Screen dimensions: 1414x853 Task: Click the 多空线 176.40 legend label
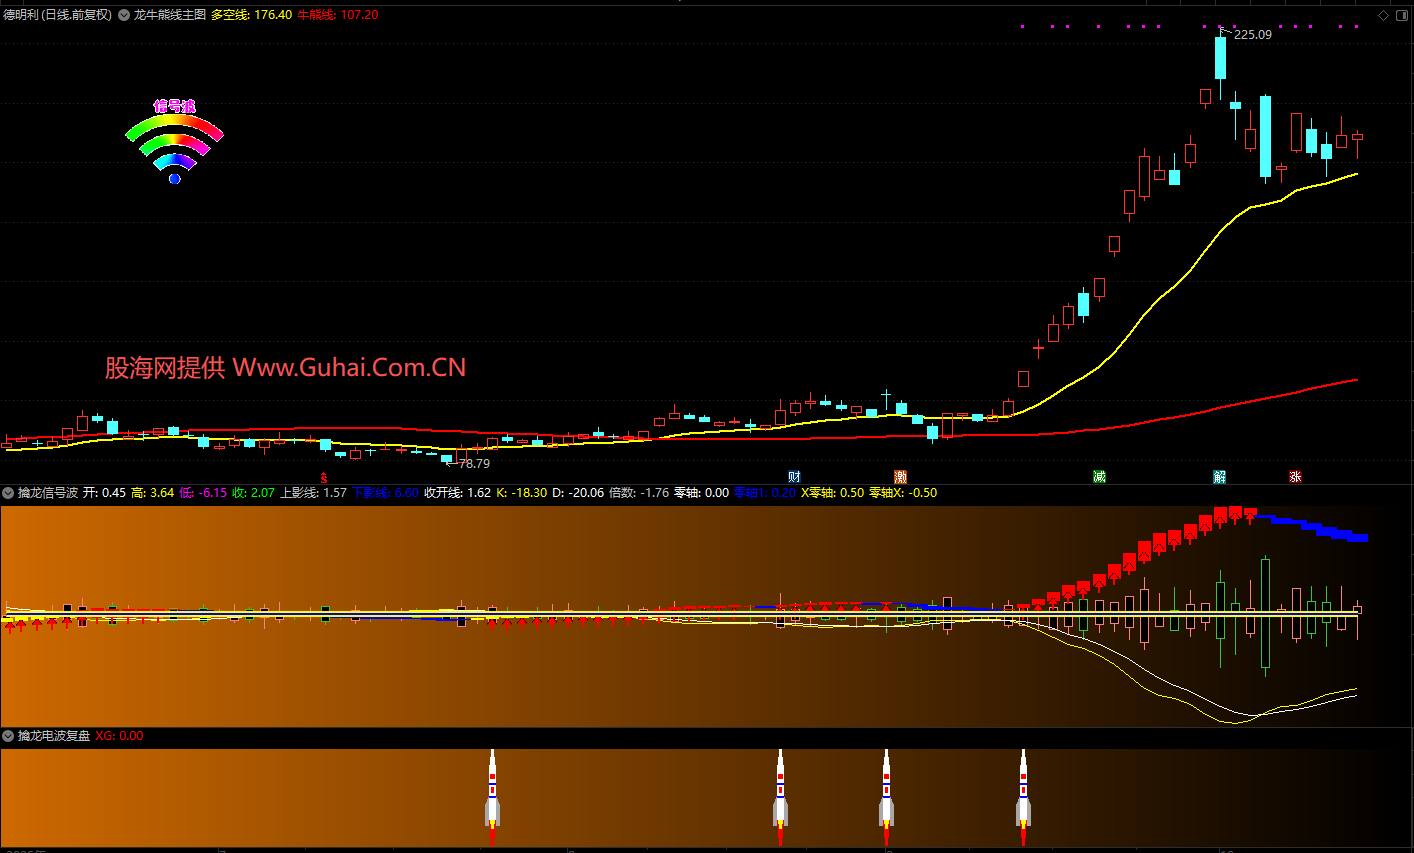point(251,15)
